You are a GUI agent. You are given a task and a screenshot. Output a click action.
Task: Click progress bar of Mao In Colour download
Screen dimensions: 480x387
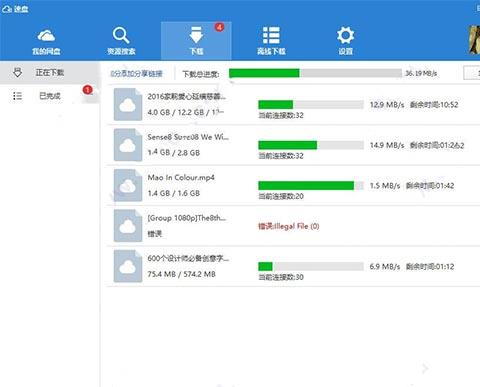click(x=311, y=186)
